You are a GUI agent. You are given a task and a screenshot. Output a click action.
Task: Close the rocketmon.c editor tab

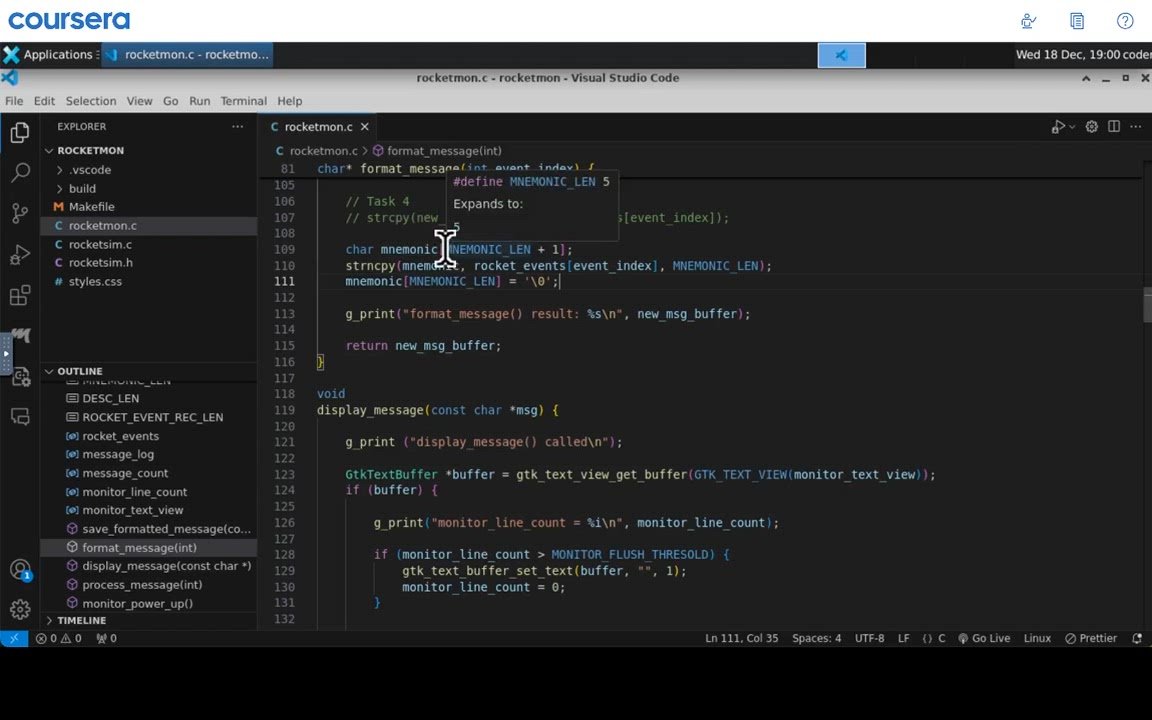[x=364, y=127]
